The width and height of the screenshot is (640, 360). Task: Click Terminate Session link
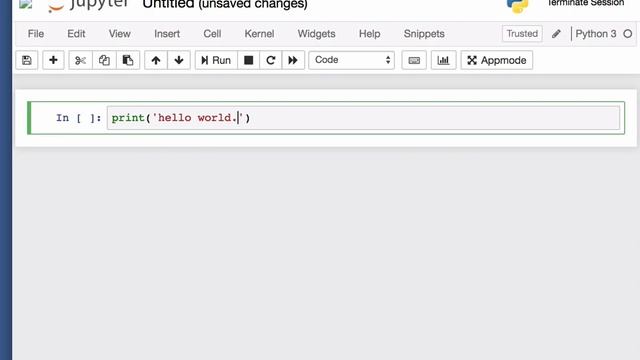[585, 3]
